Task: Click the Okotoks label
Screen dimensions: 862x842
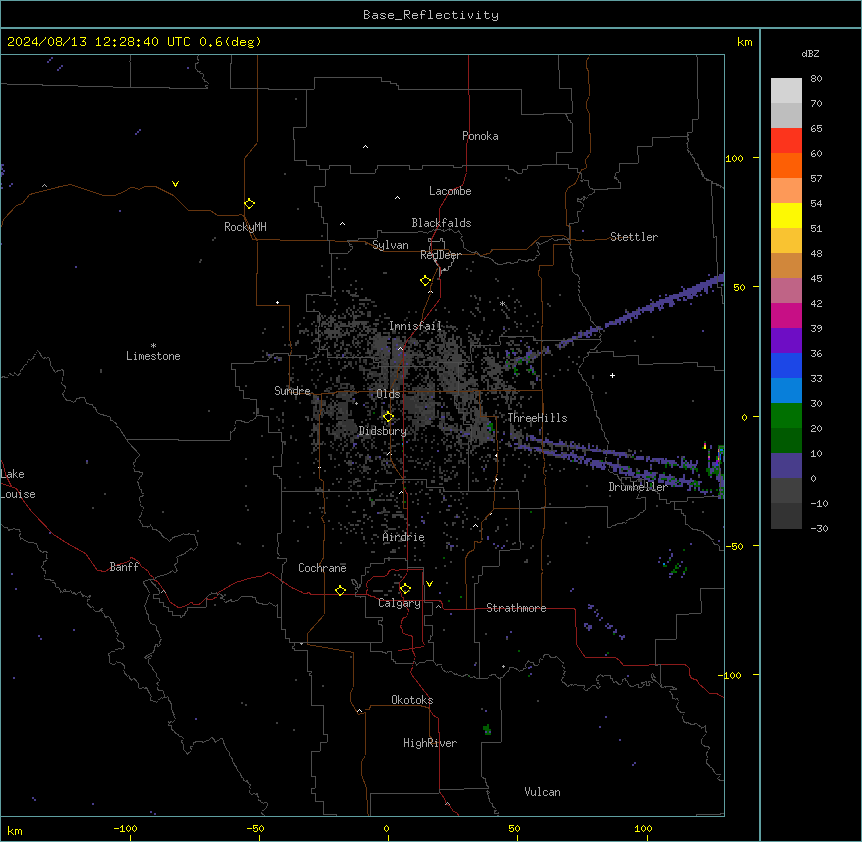Action: [x=412, y=700]
